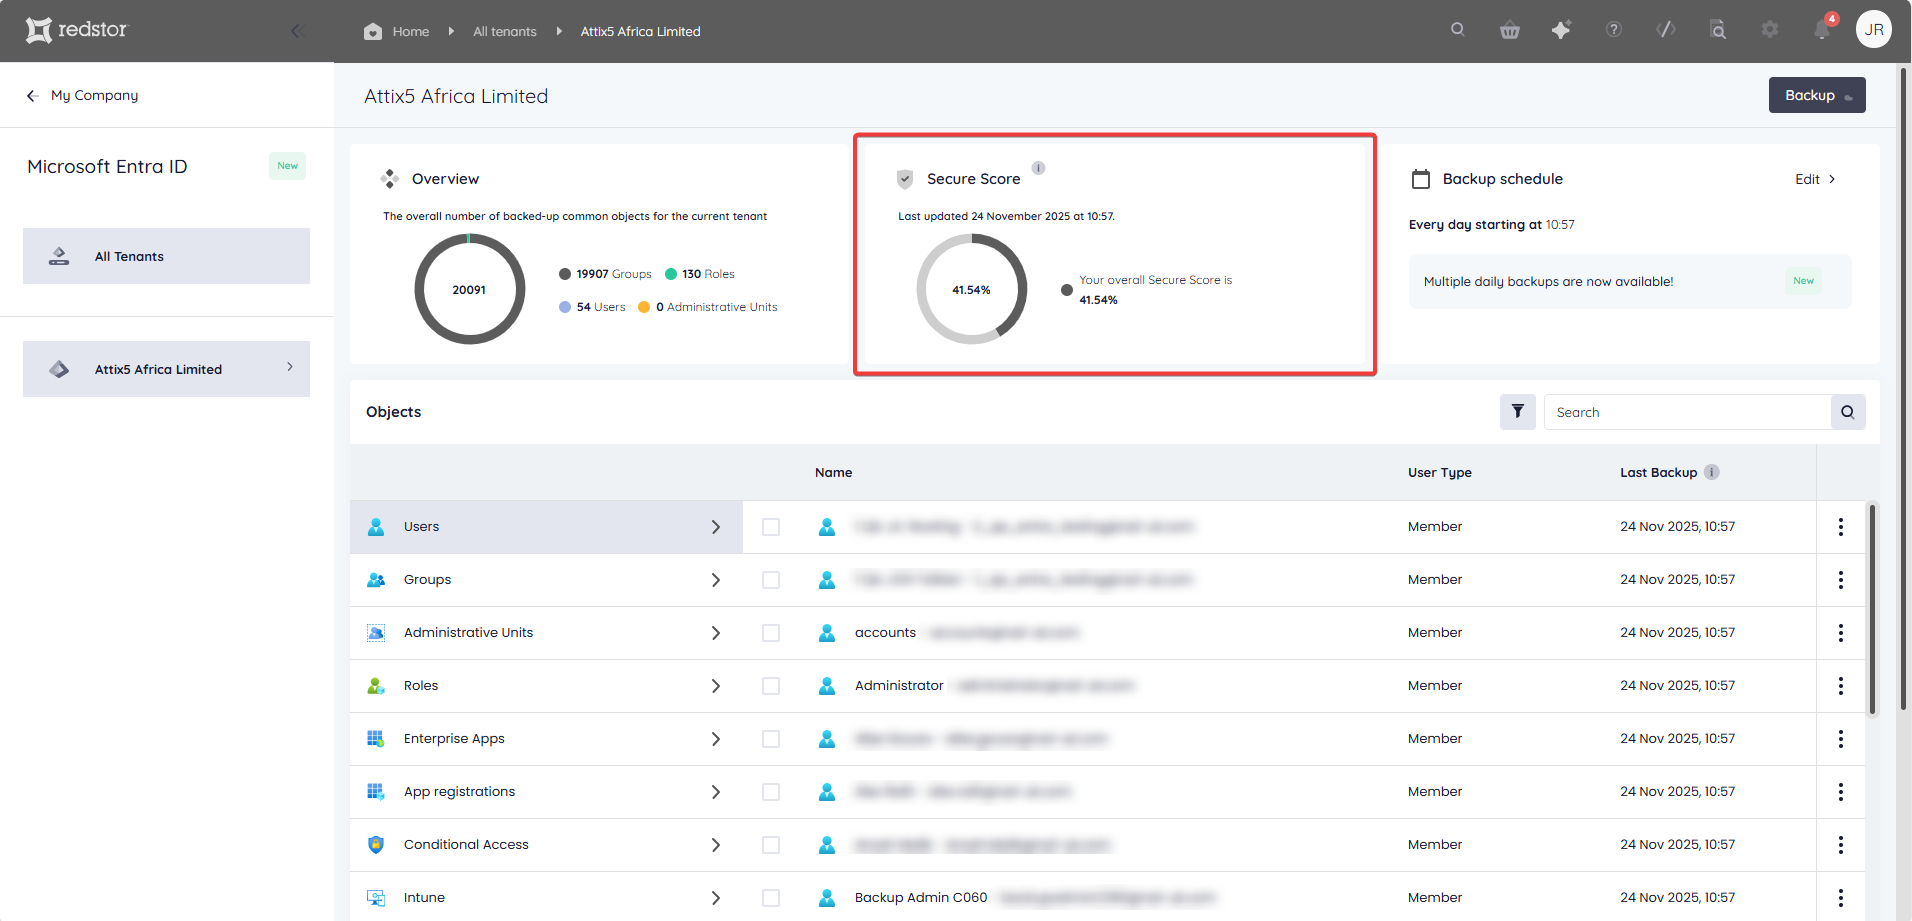Open the document search icon

pyautogui.click(x=1718, y=30)
